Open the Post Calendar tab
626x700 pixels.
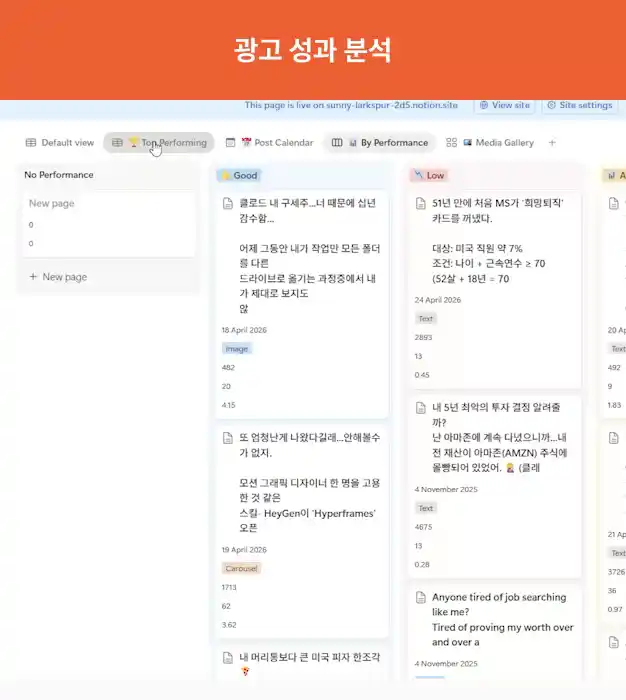click(269, 143)
